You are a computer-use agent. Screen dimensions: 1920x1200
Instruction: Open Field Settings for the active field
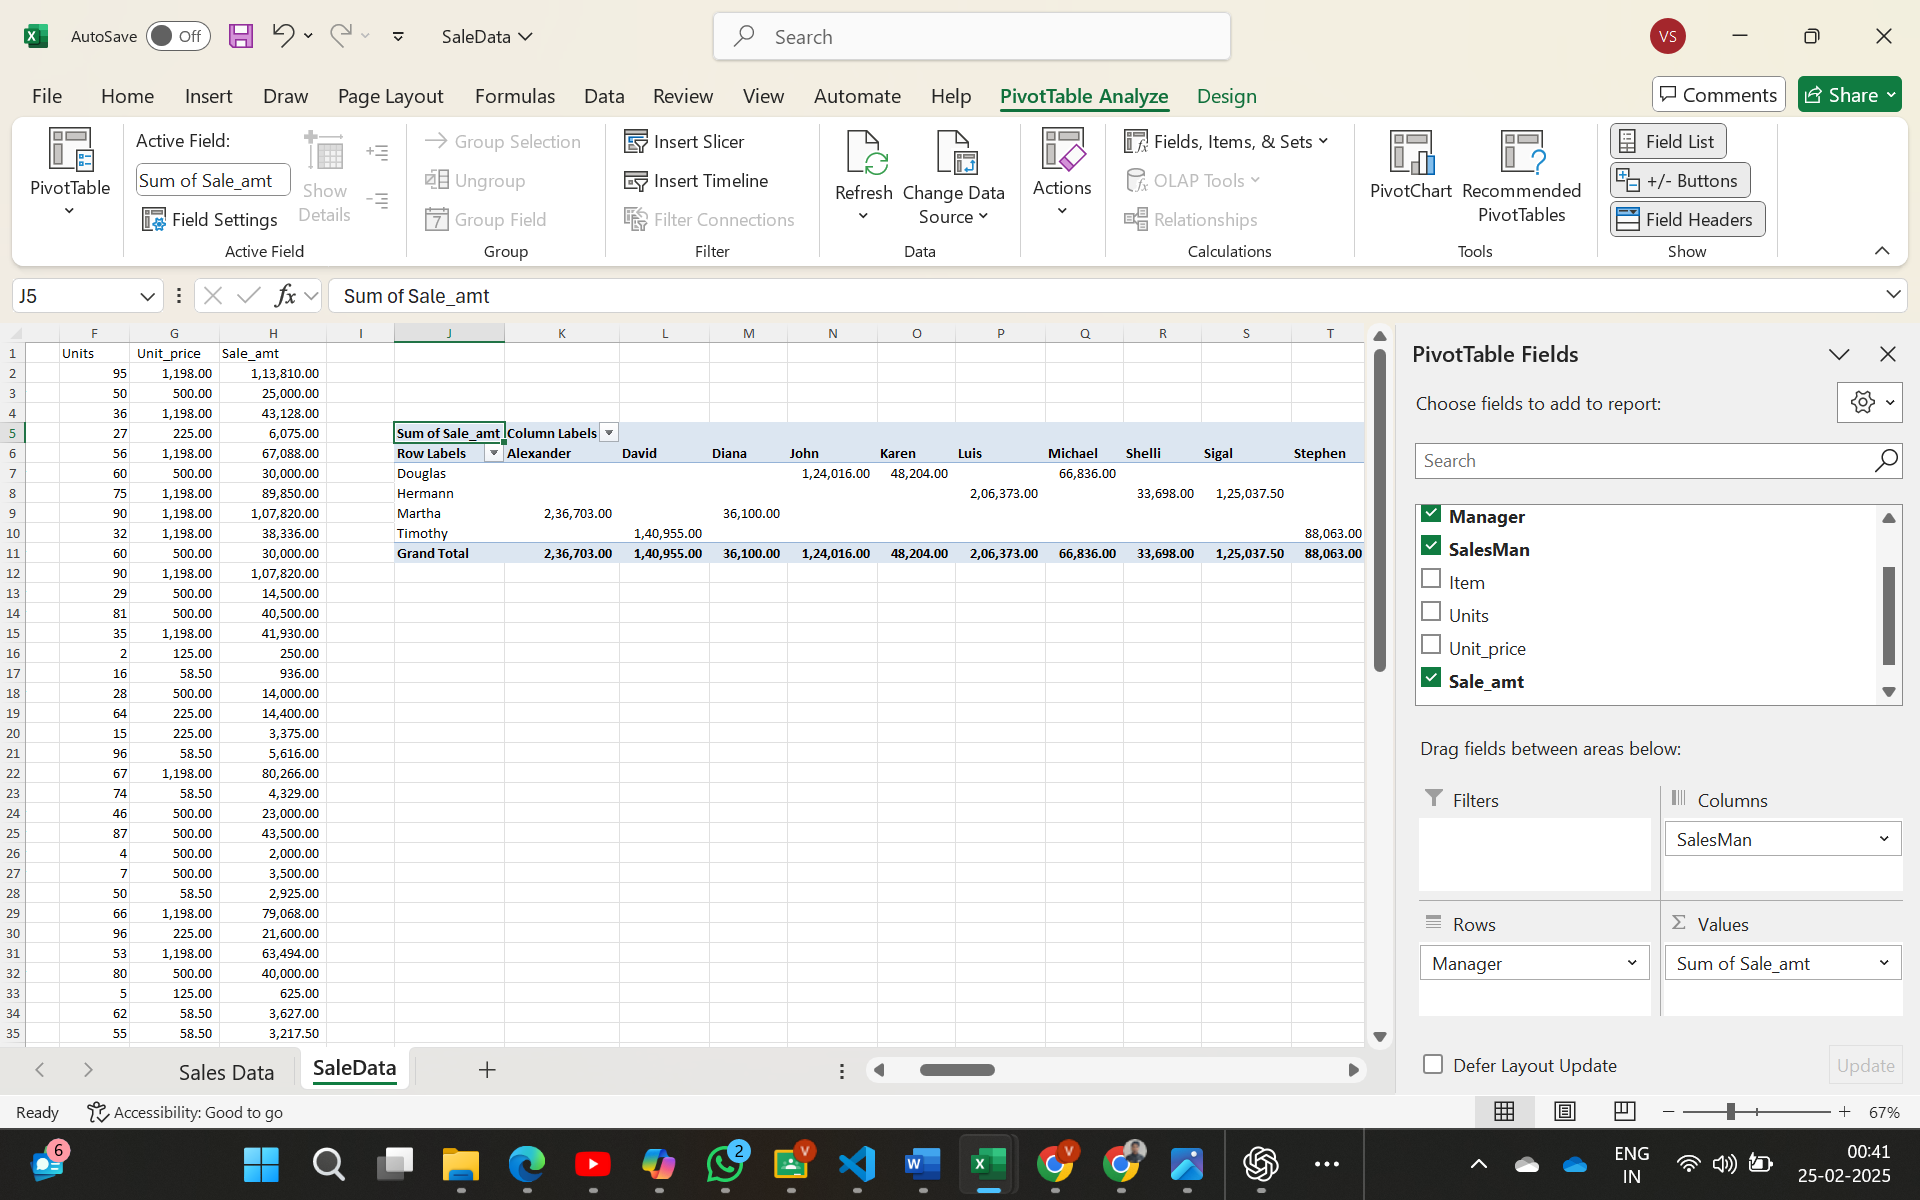pos(210,219)
